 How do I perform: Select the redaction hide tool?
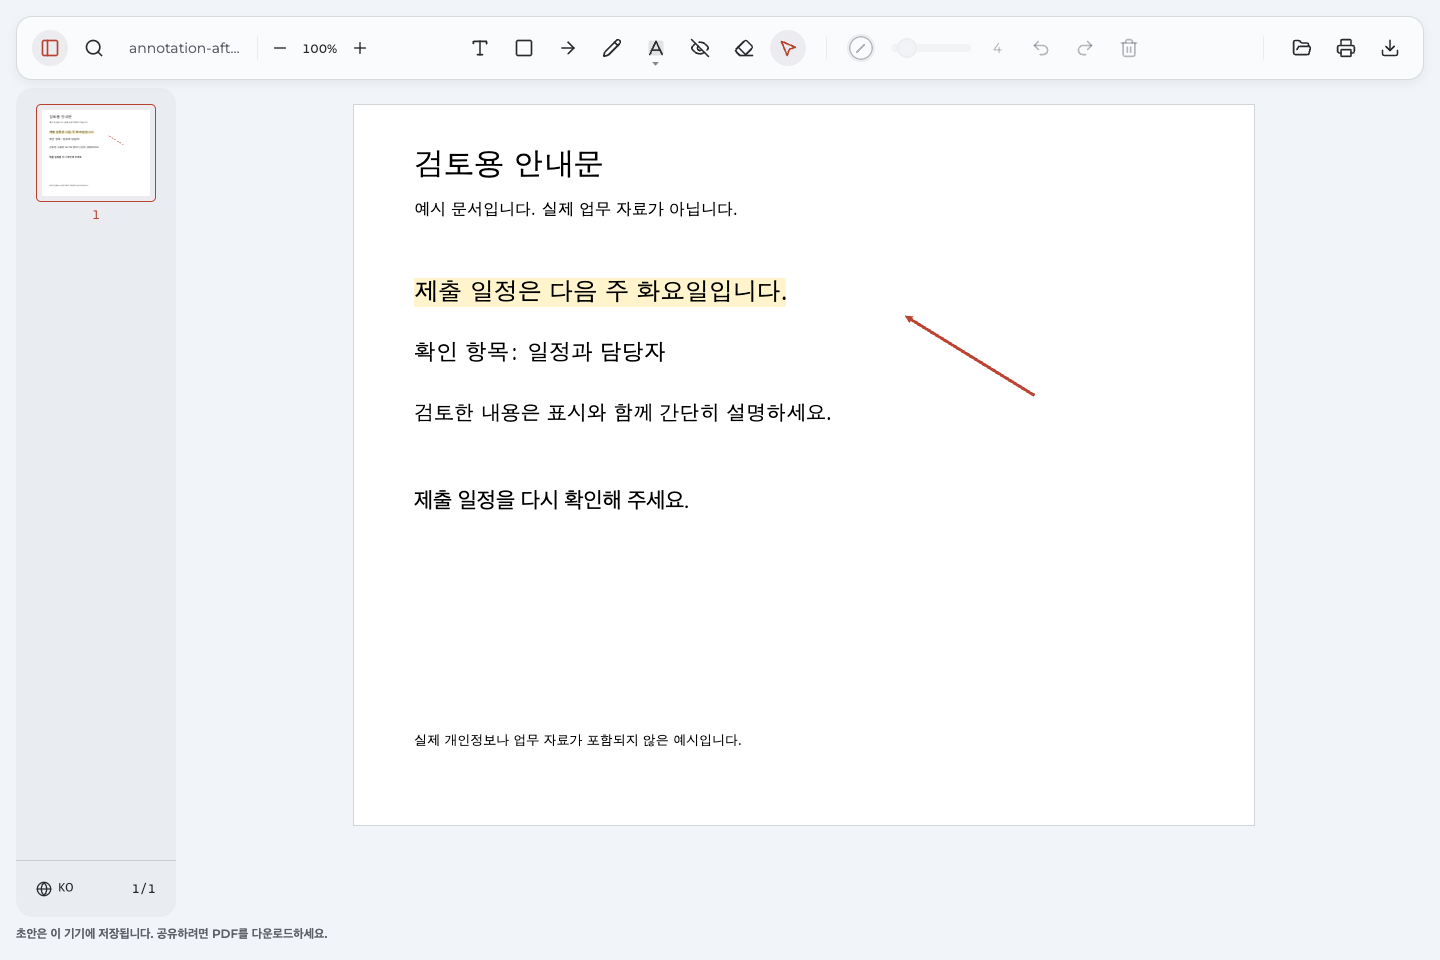pos(700,48)
